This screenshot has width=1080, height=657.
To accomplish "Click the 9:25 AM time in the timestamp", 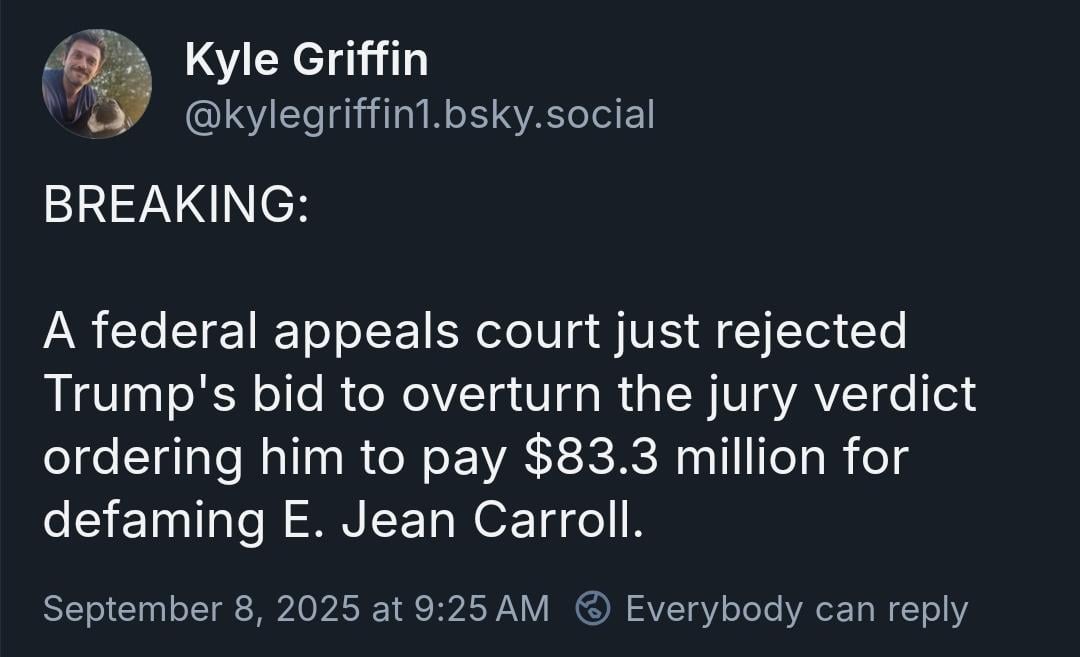I will click(x=482, y=609).
